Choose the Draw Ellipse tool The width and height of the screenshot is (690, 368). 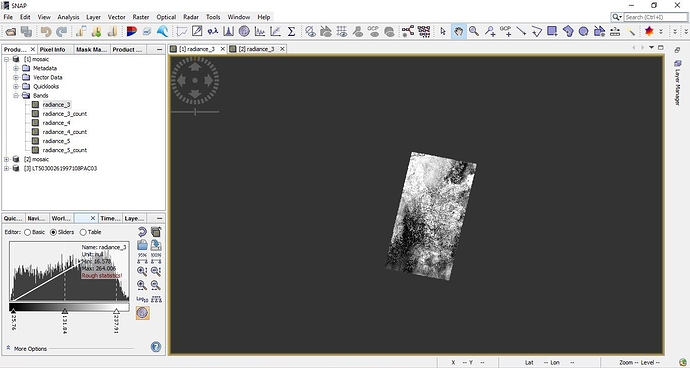tap(584, 31)
